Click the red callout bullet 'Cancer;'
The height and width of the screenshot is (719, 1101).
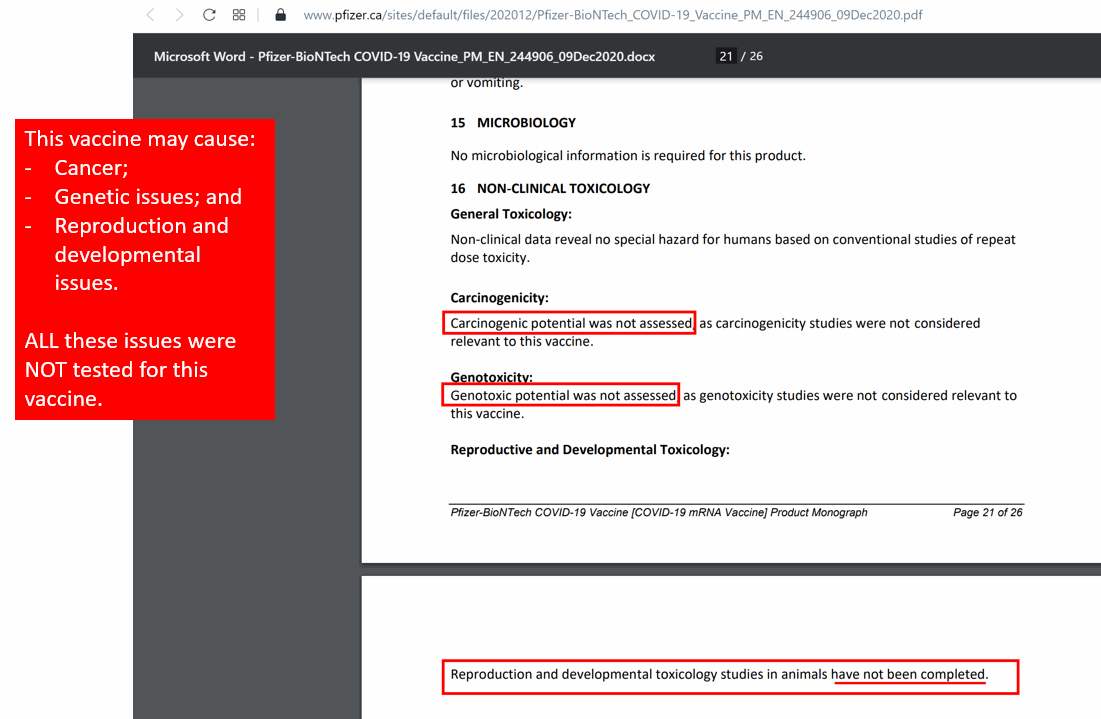91,168
